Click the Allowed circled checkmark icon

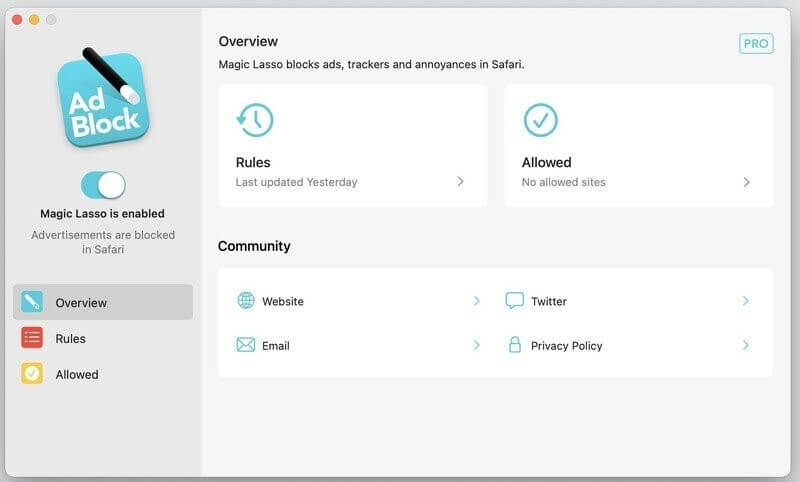540,120
